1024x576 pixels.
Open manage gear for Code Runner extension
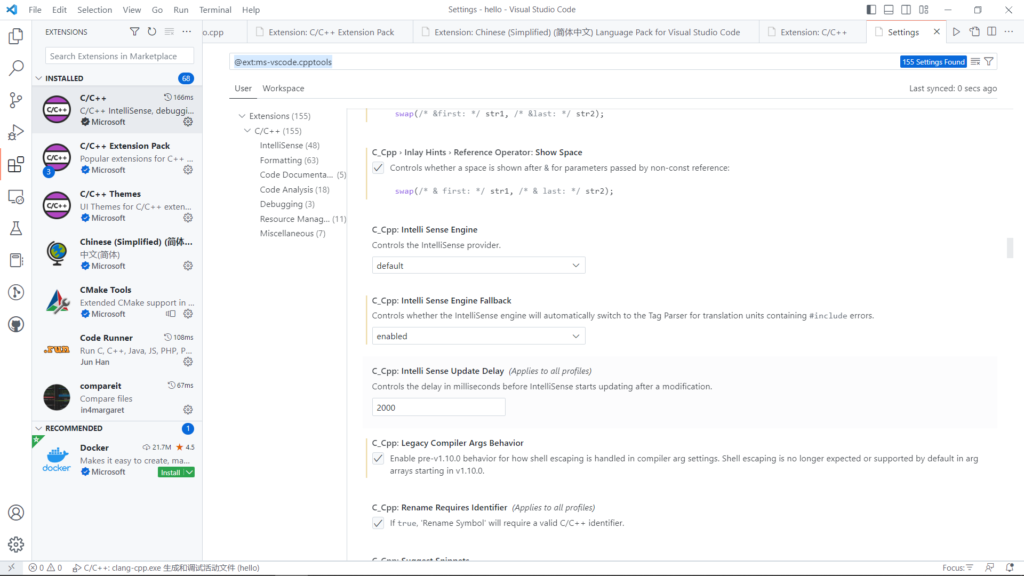[x=188, y=362]
